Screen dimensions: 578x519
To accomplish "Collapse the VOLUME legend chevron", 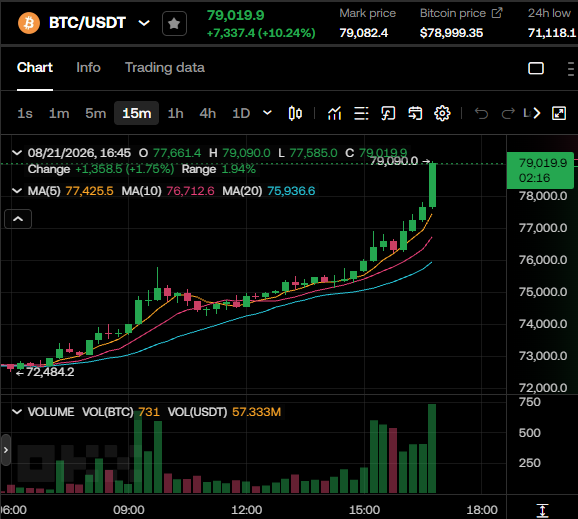I will click(x=17, y=411).
